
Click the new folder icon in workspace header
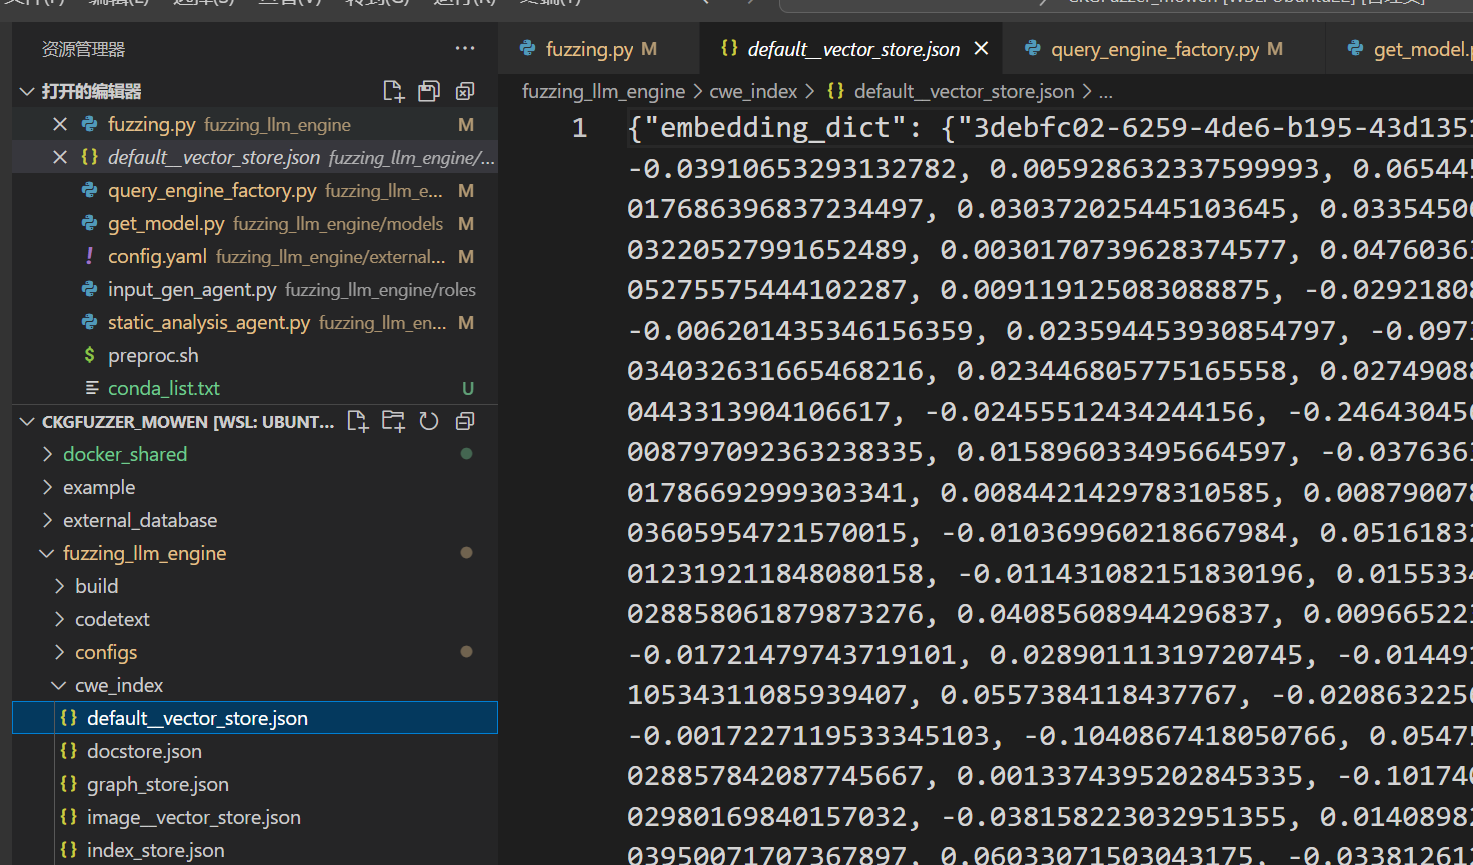[x=393, y=422]
